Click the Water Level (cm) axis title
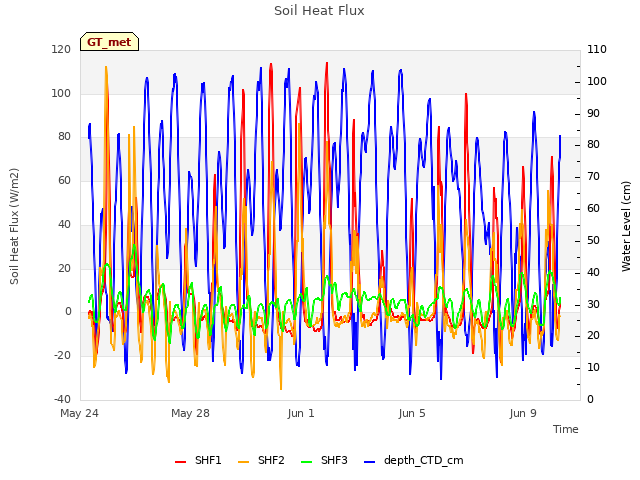Viewport: 640px width, 480px height. tap(626, 226)
